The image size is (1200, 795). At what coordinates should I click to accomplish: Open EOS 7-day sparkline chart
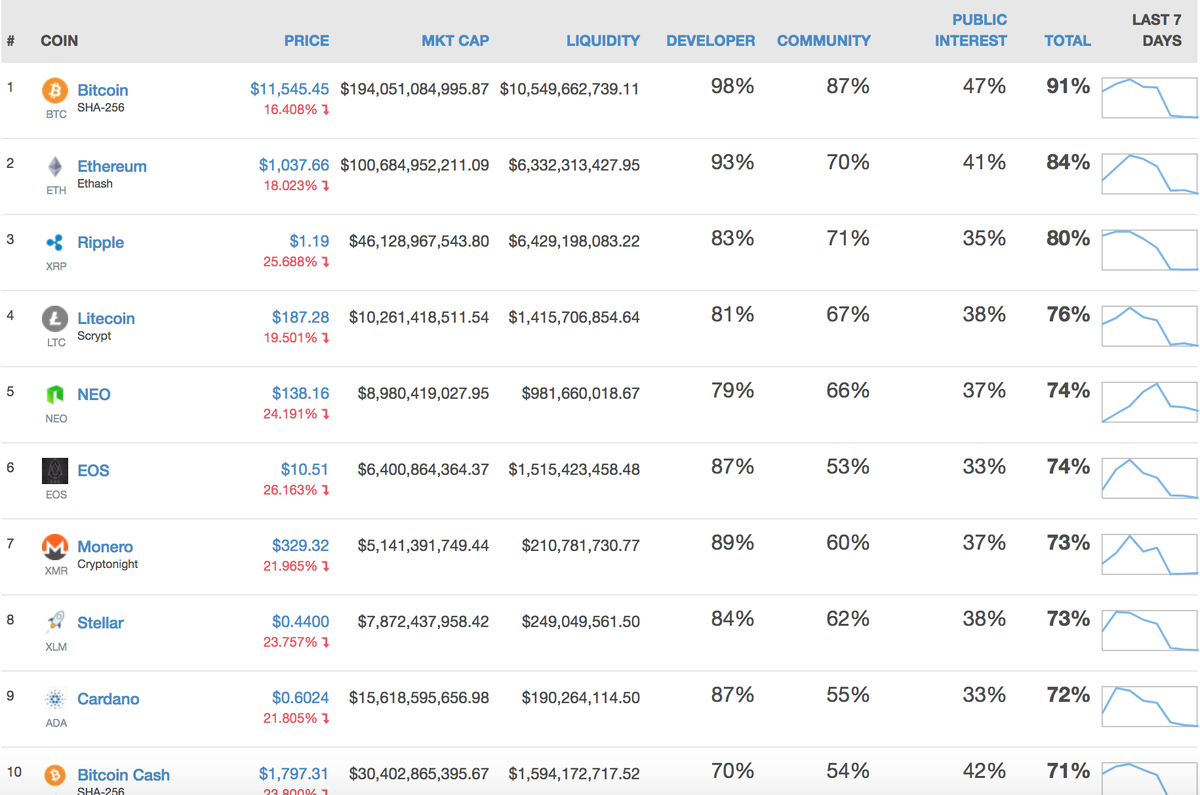click(1149, 477)
